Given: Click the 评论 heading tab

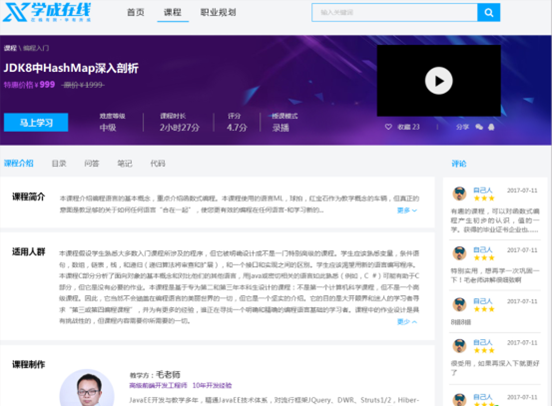Looking at the screenshot, I should pos(459,164).
